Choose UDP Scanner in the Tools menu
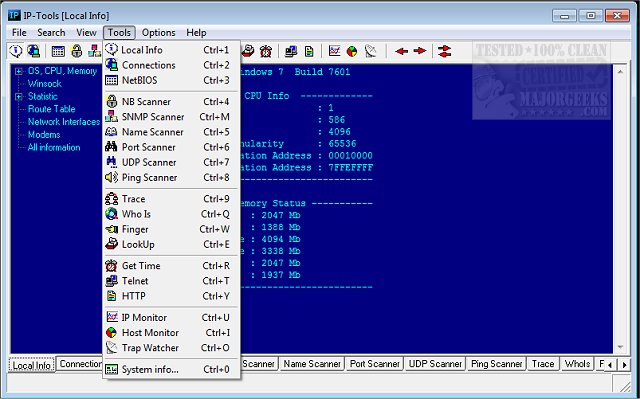 click(x=171, y=162)
